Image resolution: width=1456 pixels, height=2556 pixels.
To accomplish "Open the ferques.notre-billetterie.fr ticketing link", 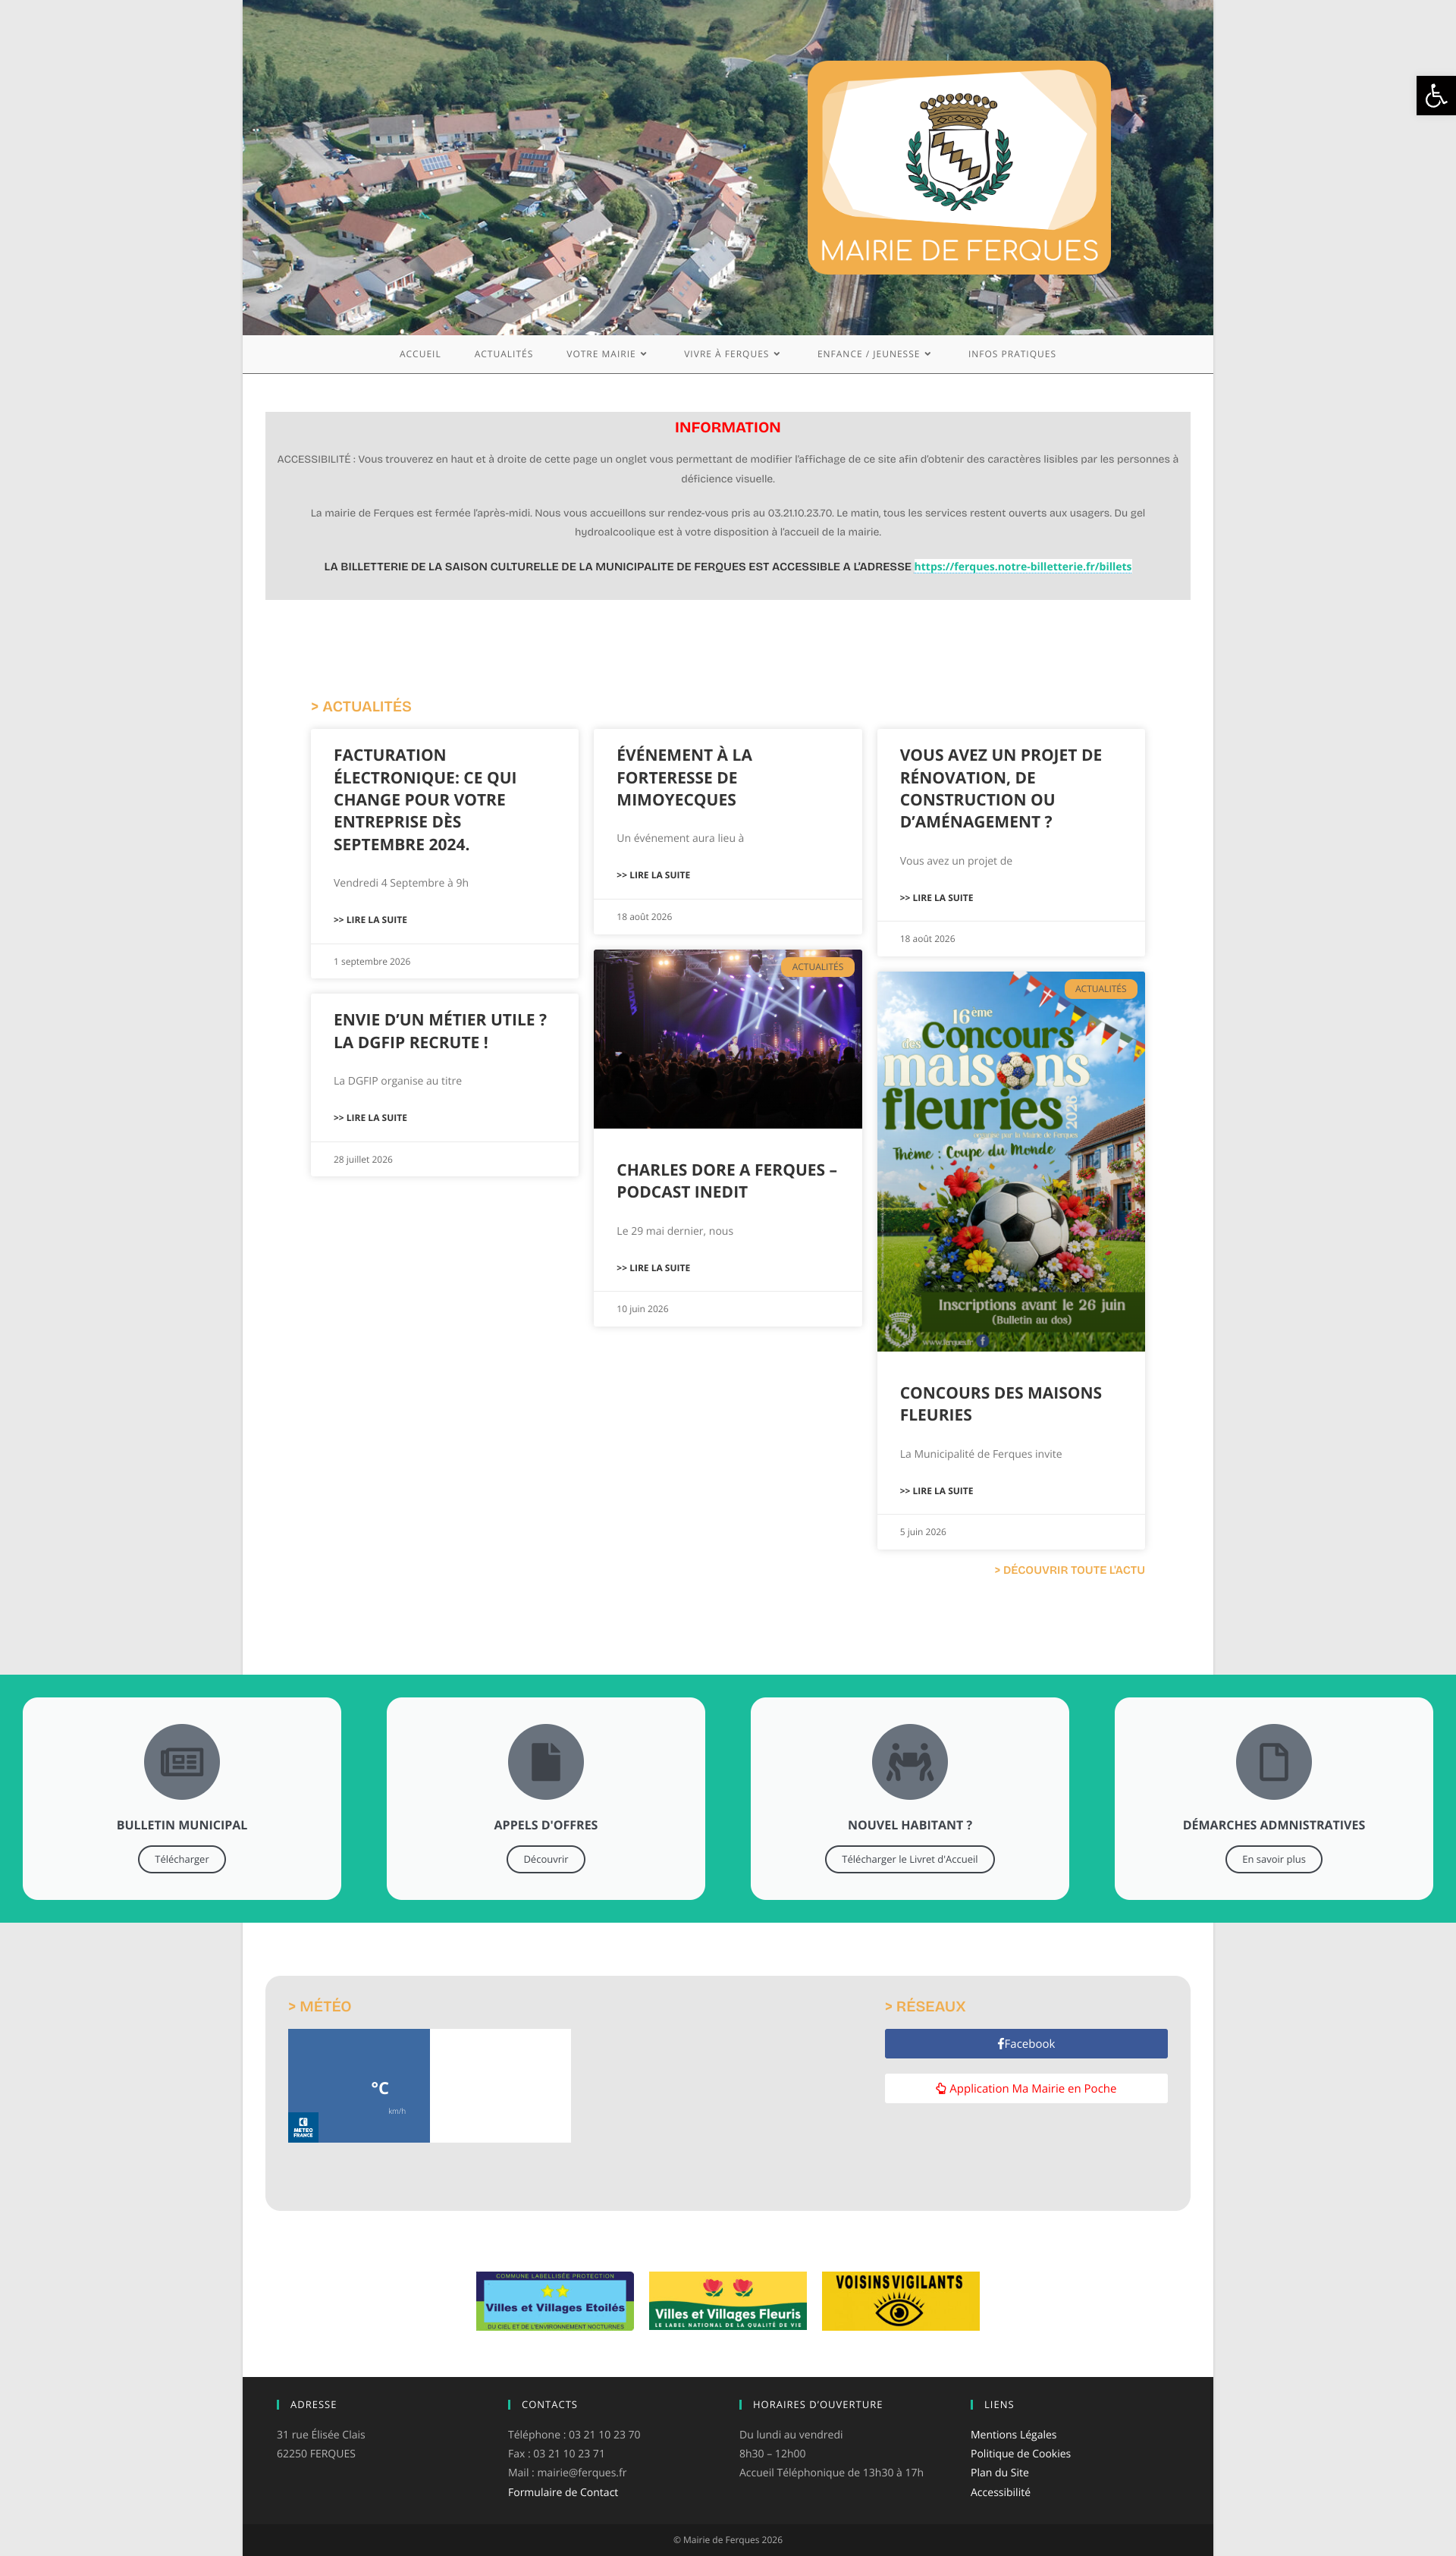I will pos(1023,566).
